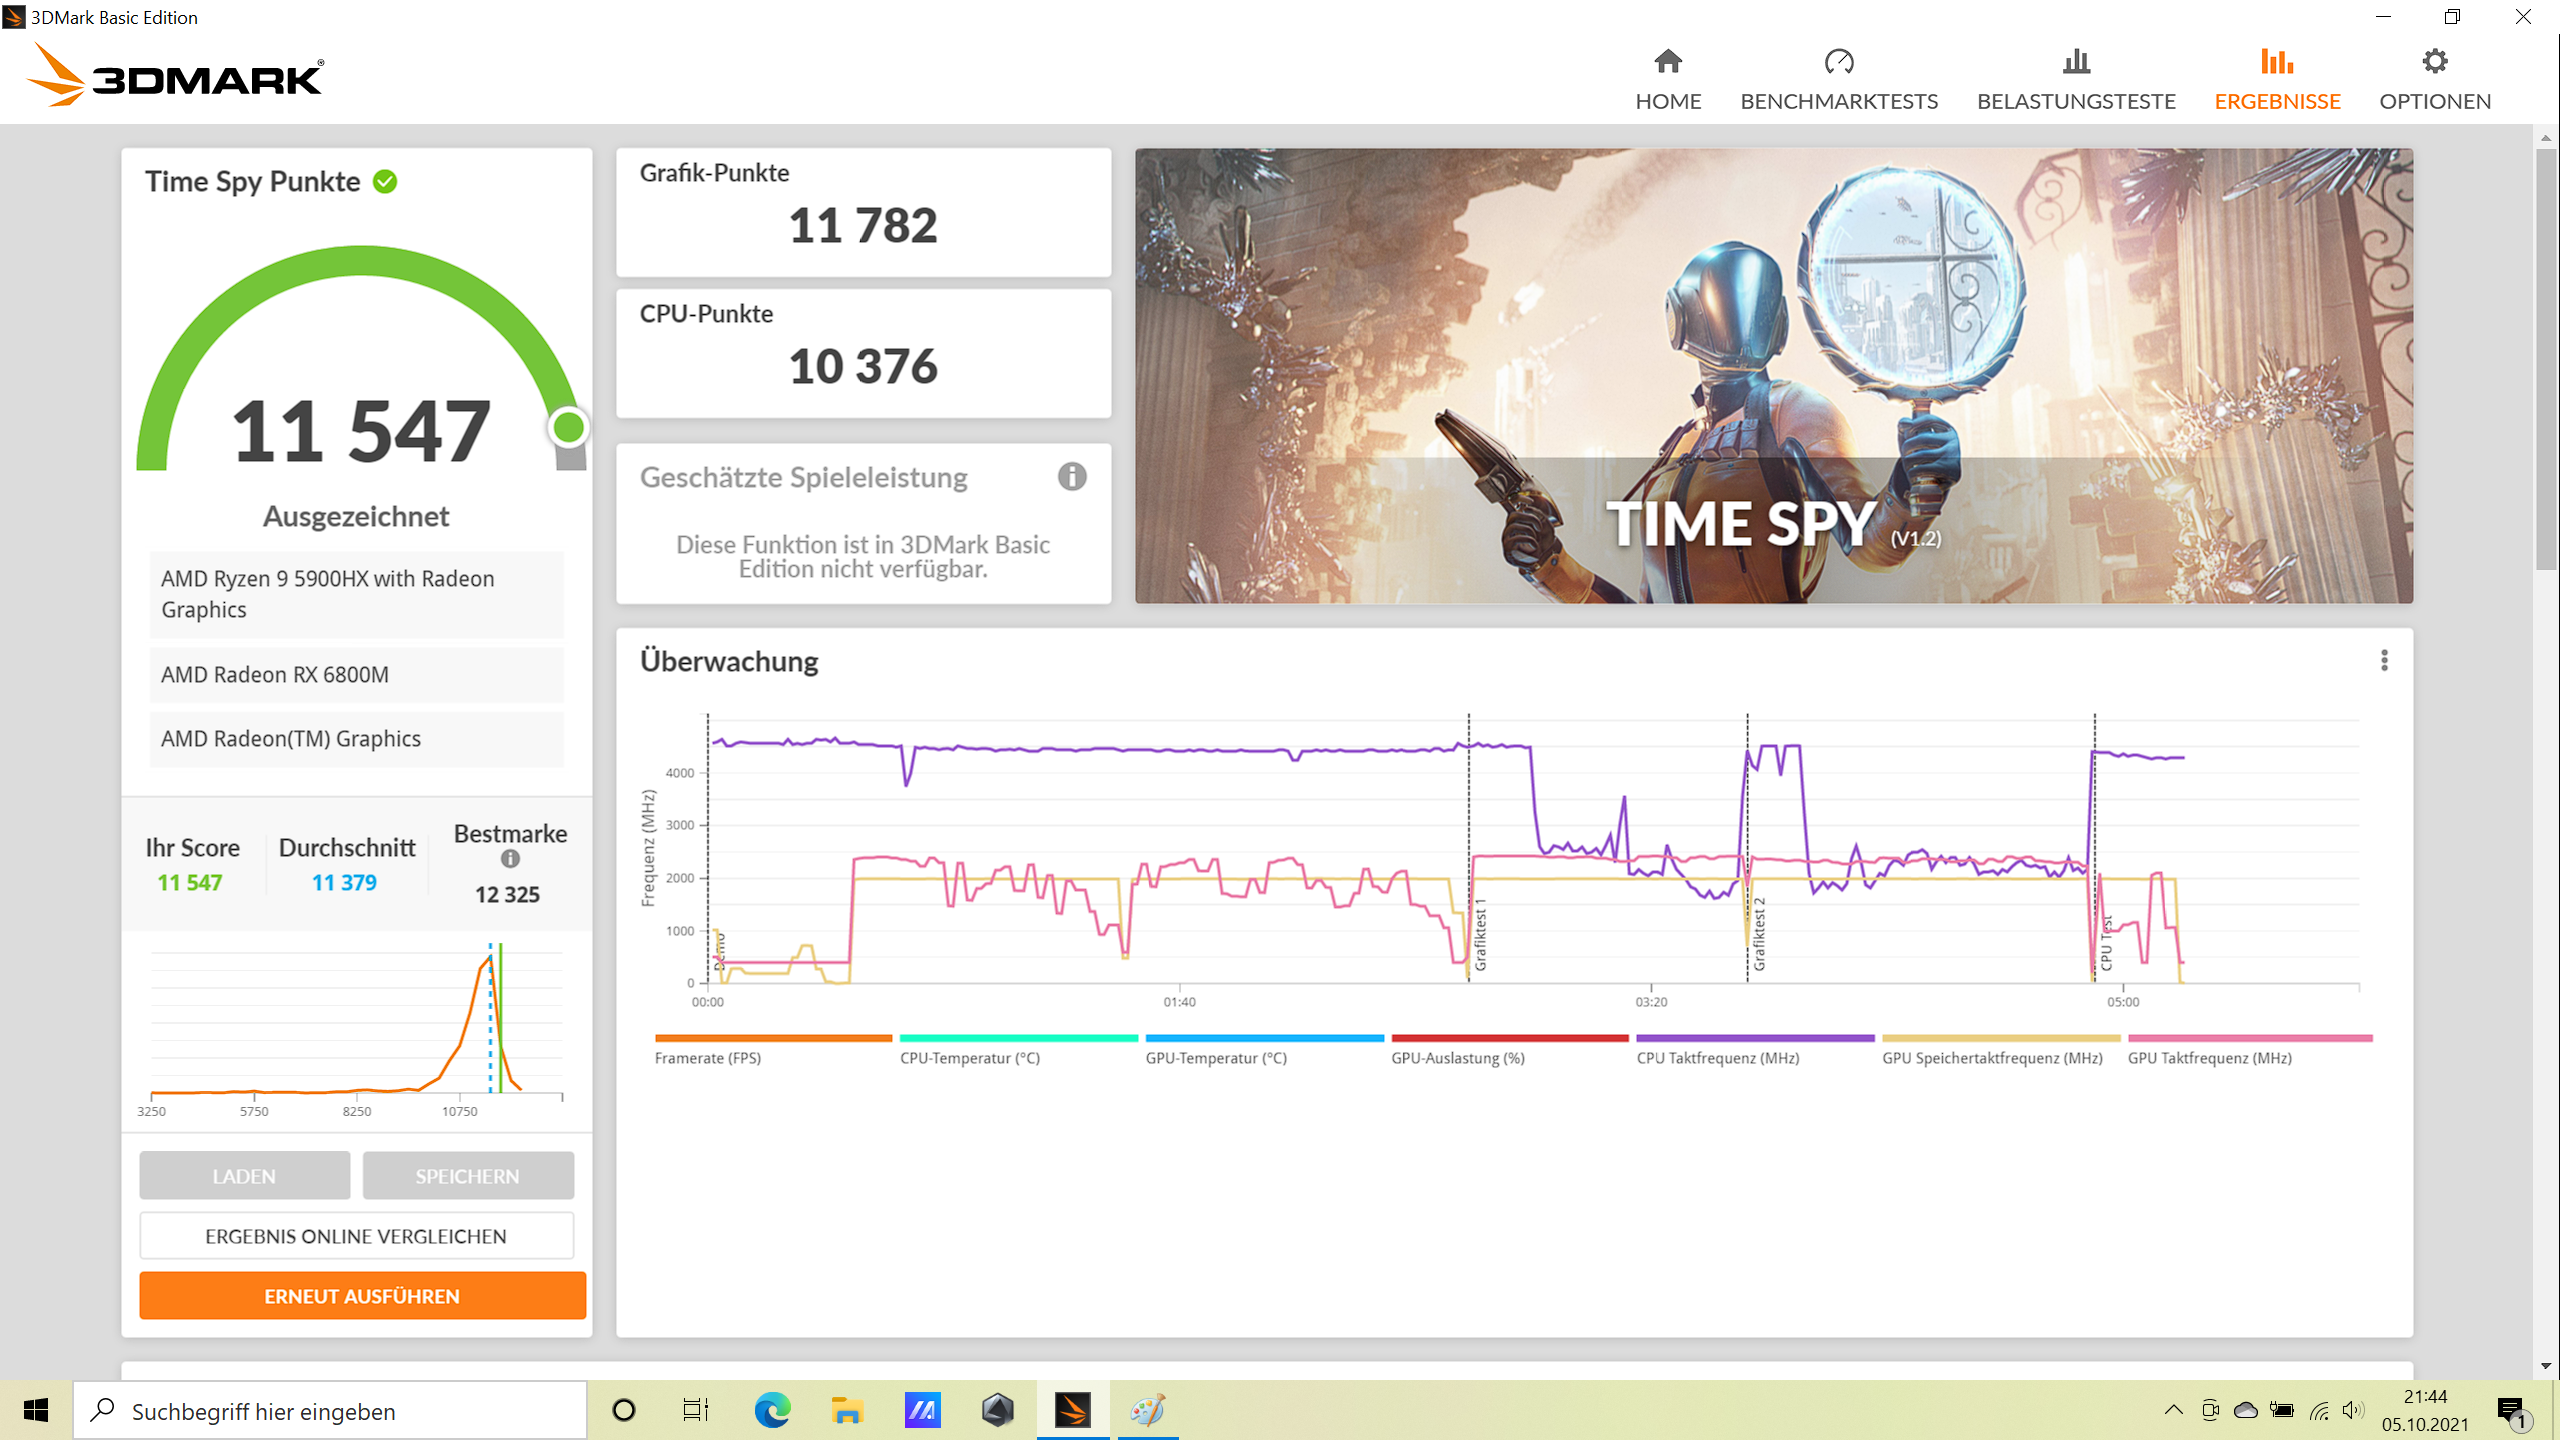Open the Überwachung three-dot menu

click(2386, 661)
